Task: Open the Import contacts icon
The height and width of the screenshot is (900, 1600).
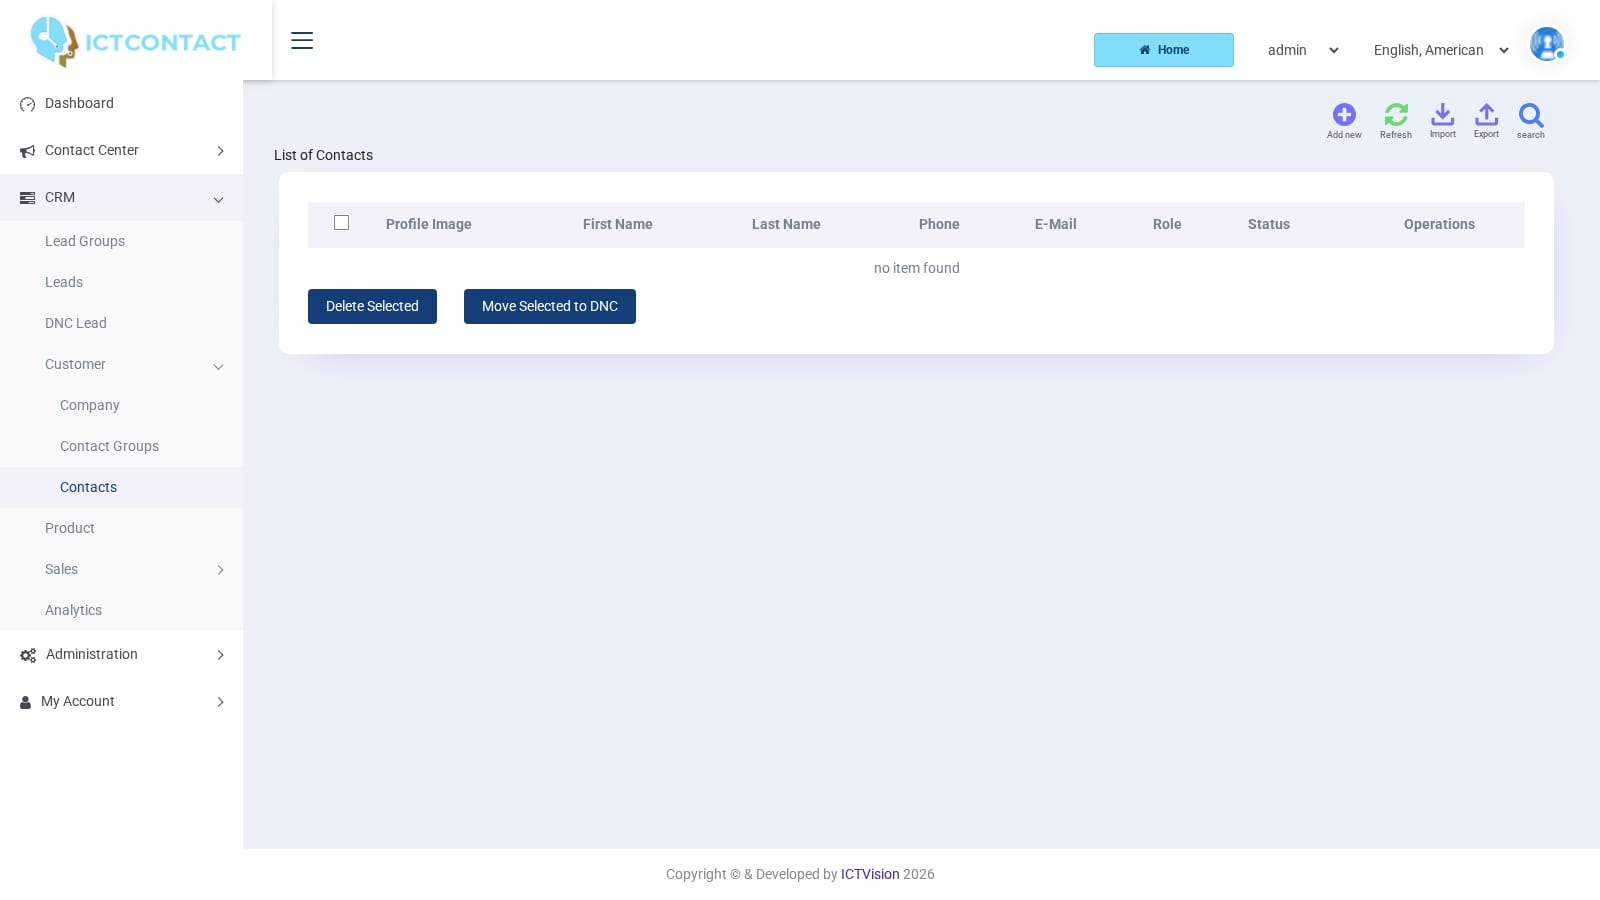Action: tap(1442, 114)
